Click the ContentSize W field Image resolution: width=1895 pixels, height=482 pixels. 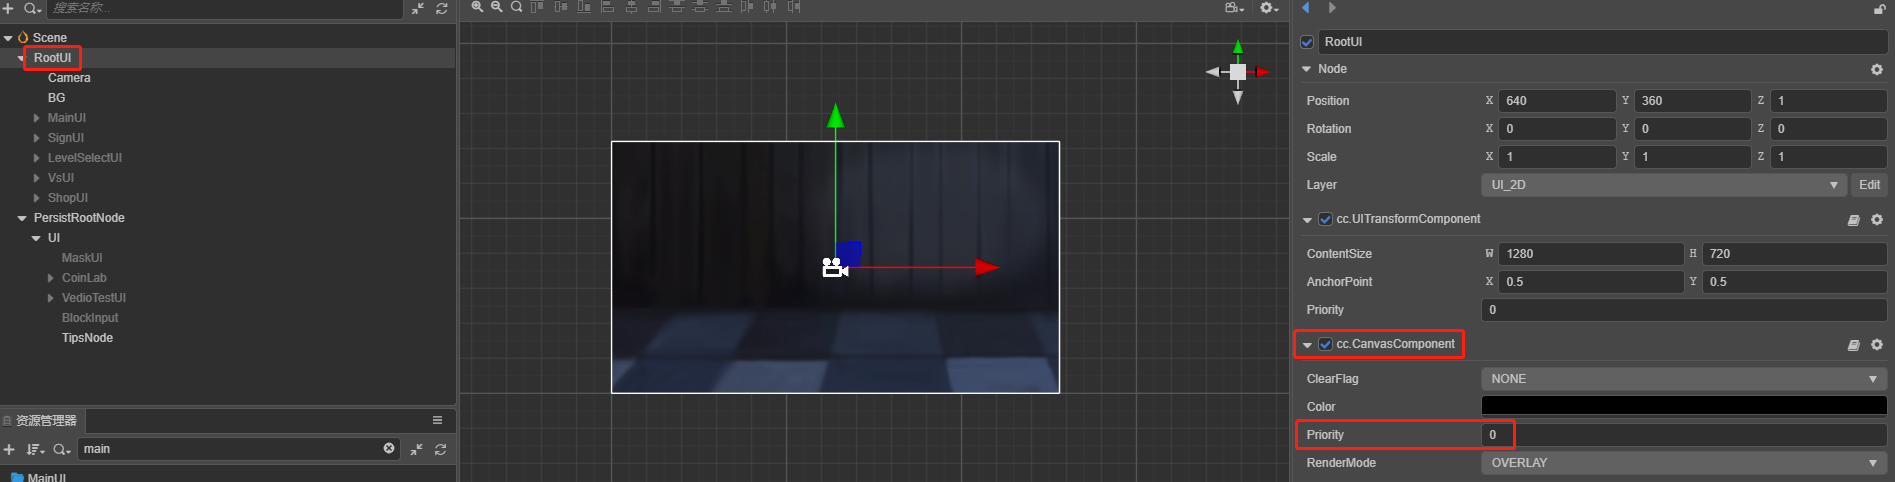pos(1591,254)
